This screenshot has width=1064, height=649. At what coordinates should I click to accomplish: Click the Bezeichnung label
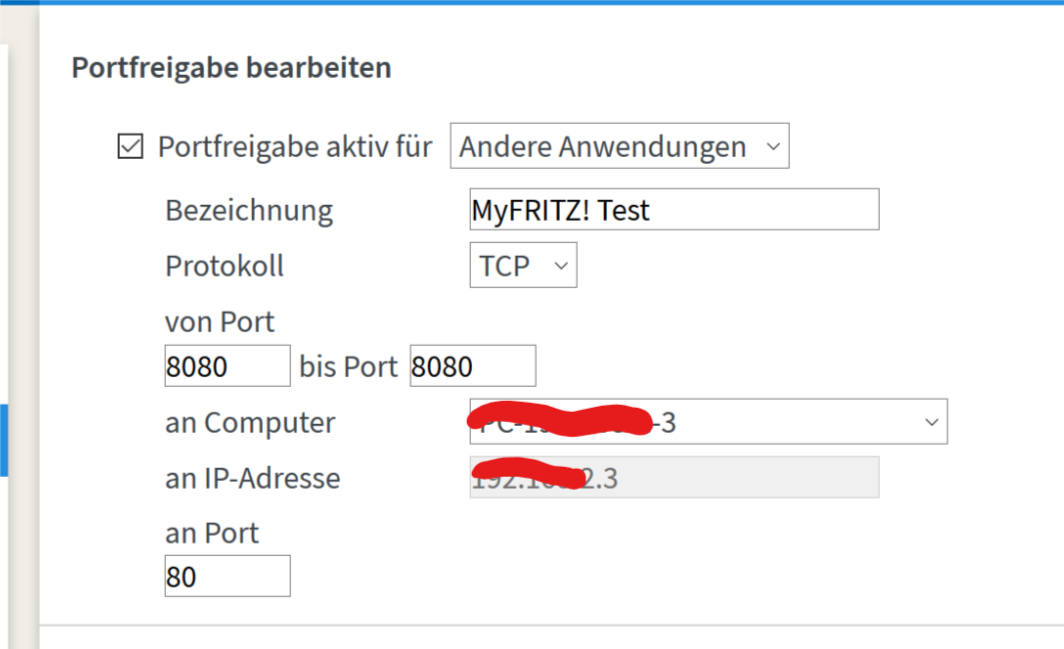pos(249,210)
